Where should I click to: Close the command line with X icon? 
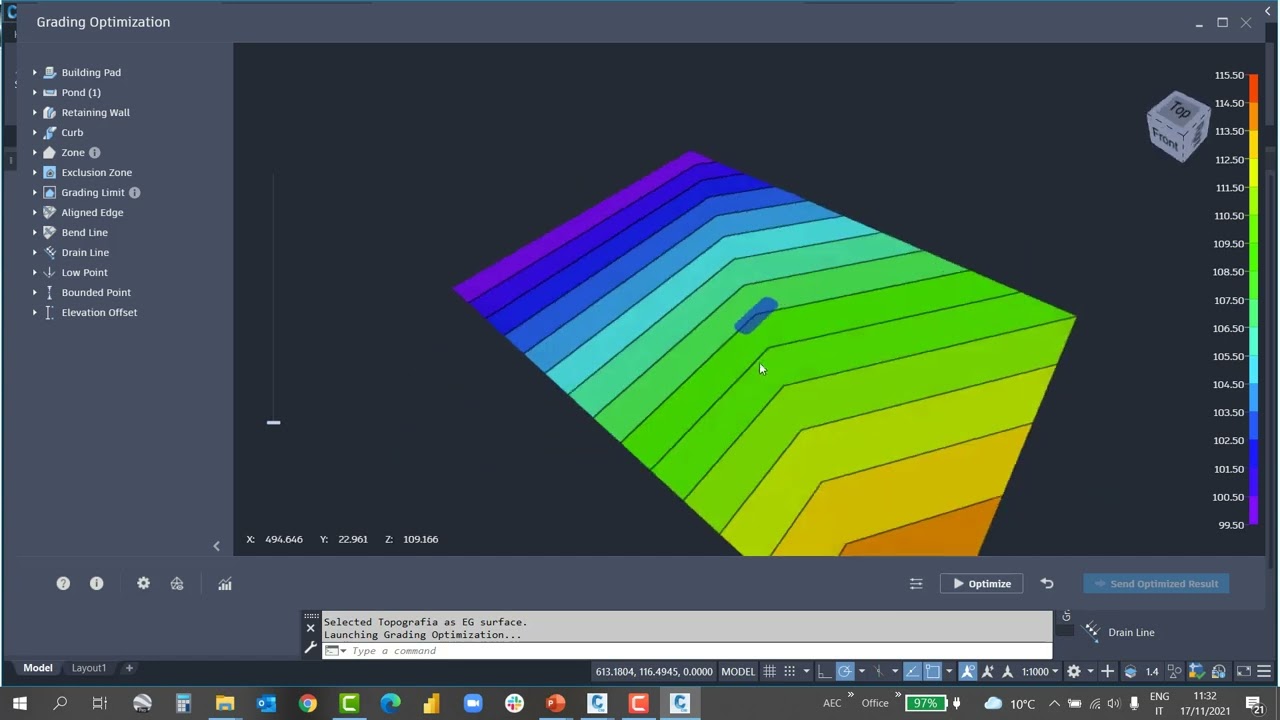311,629
